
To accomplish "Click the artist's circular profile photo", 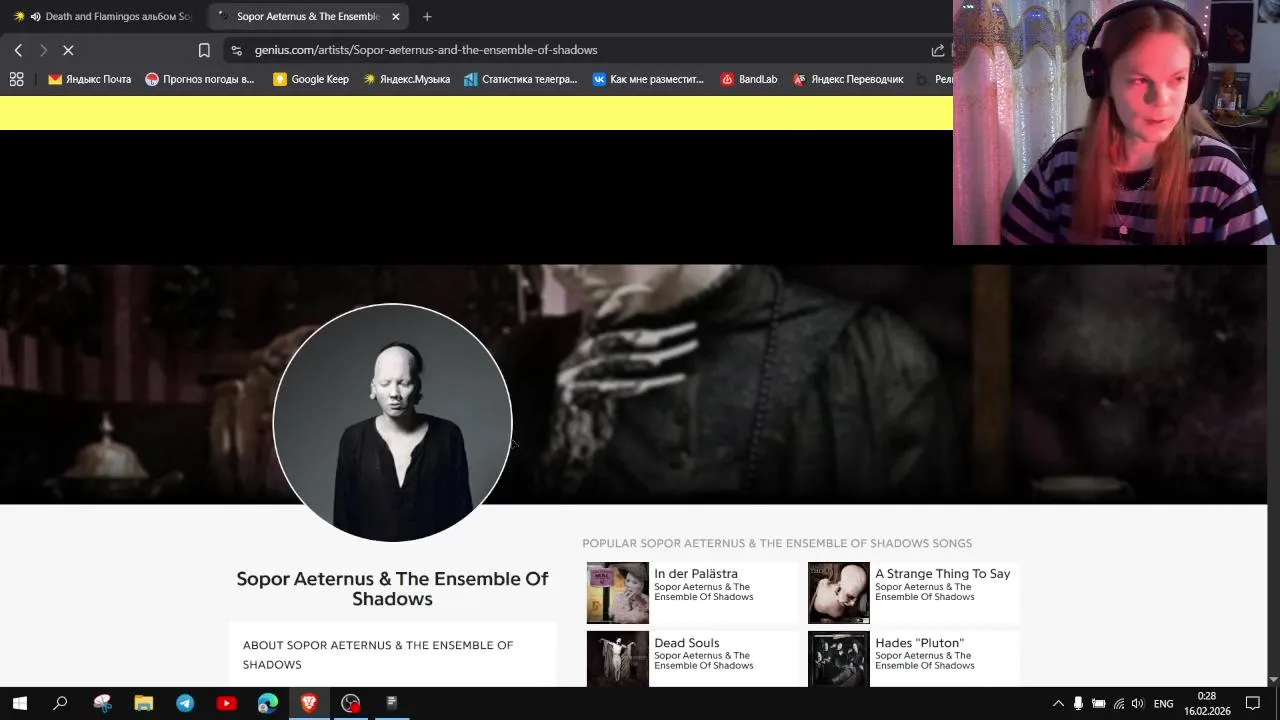I will 392,423.
